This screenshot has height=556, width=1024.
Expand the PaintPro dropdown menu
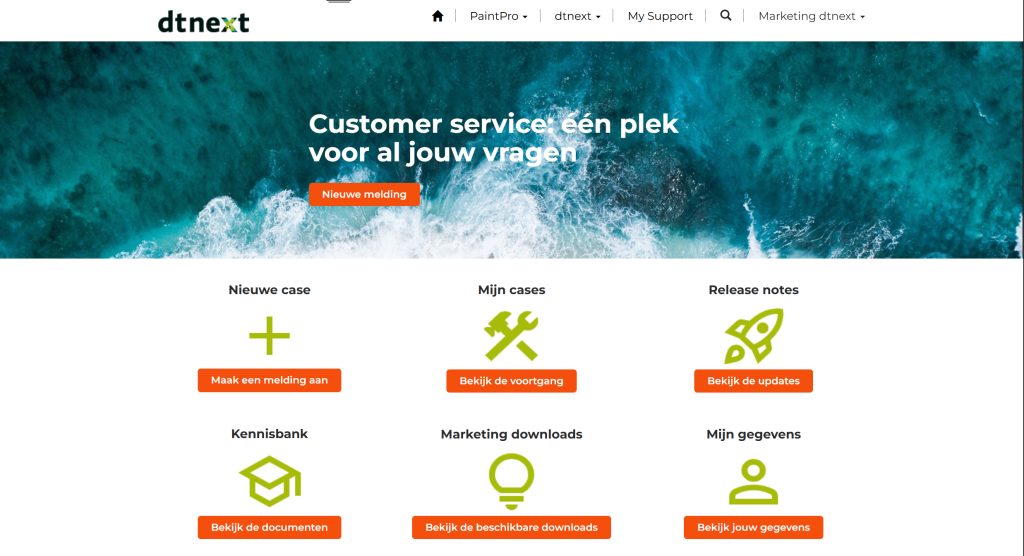tap(498, 16)
